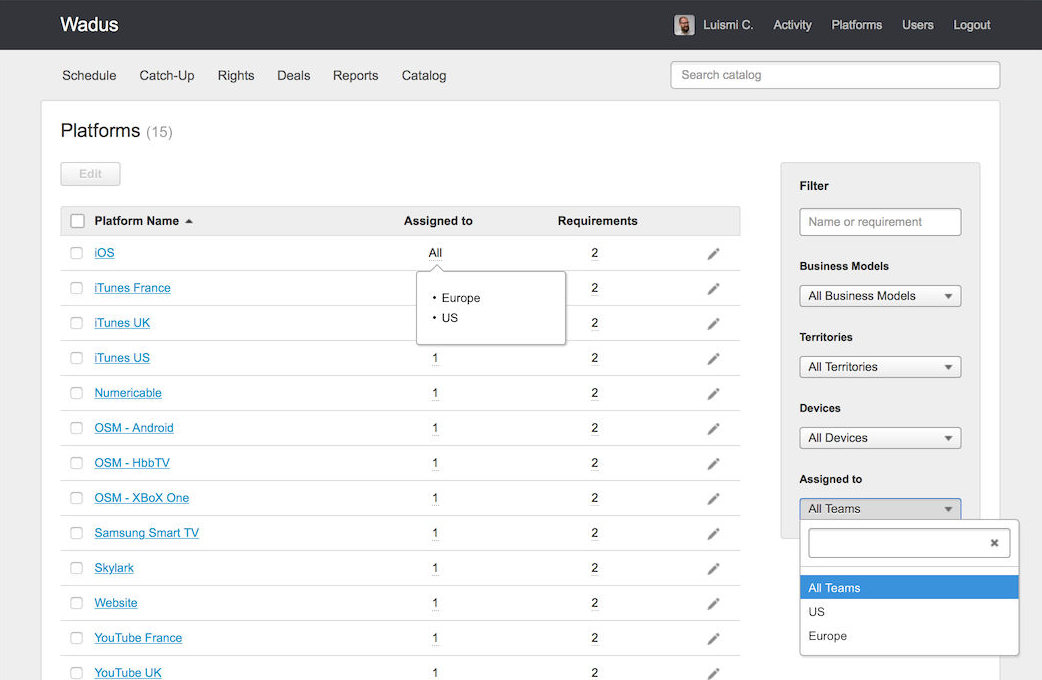1042x680 pixels.
Task: Sort by Platform Name arrow
Action: [189, 221]
